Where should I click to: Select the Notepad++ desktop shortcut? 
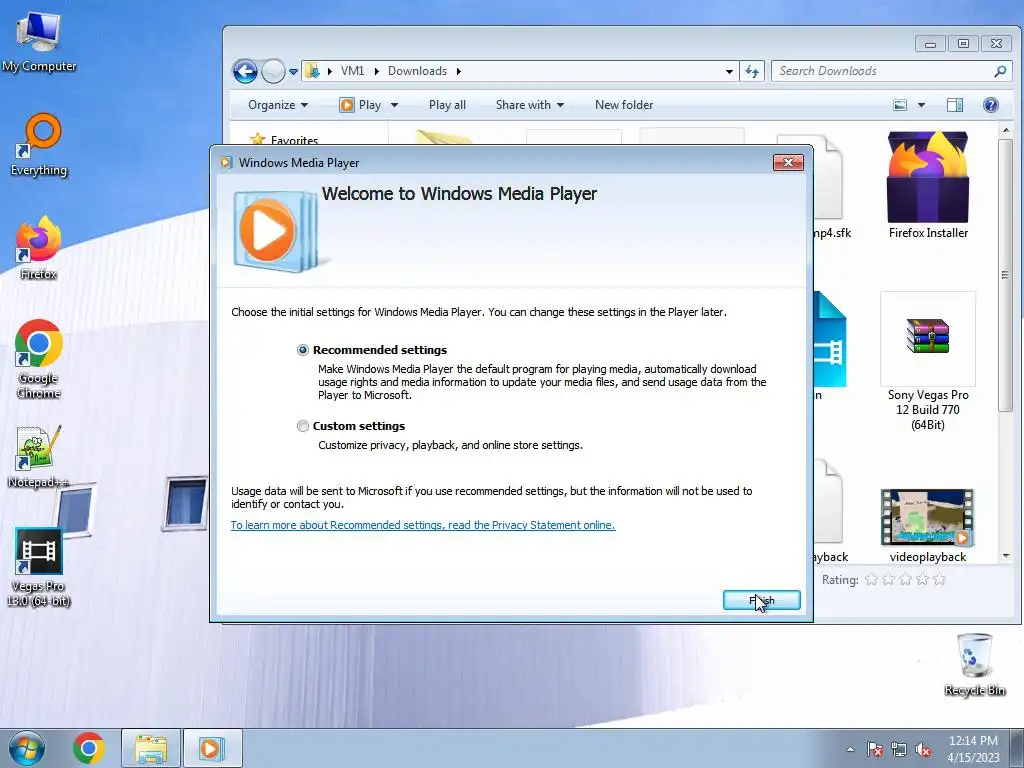(39, 457)
